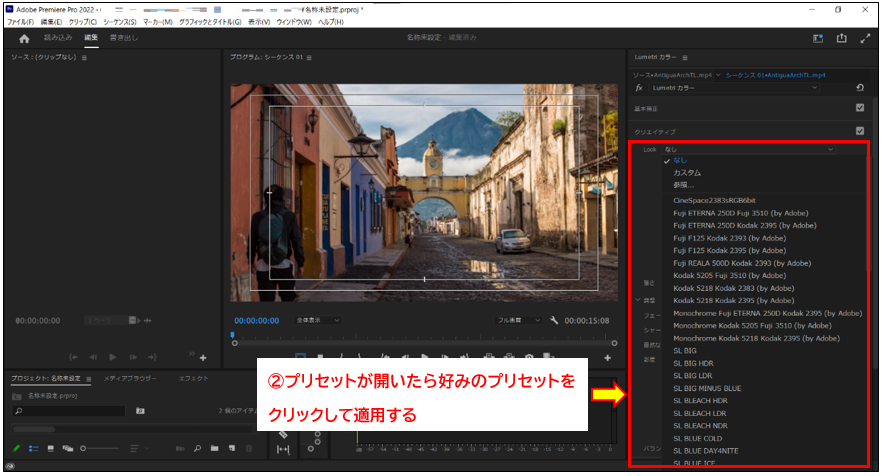Click the Find icon in Project panel
This screenshot has height=476, width=882.
[197, 448]
